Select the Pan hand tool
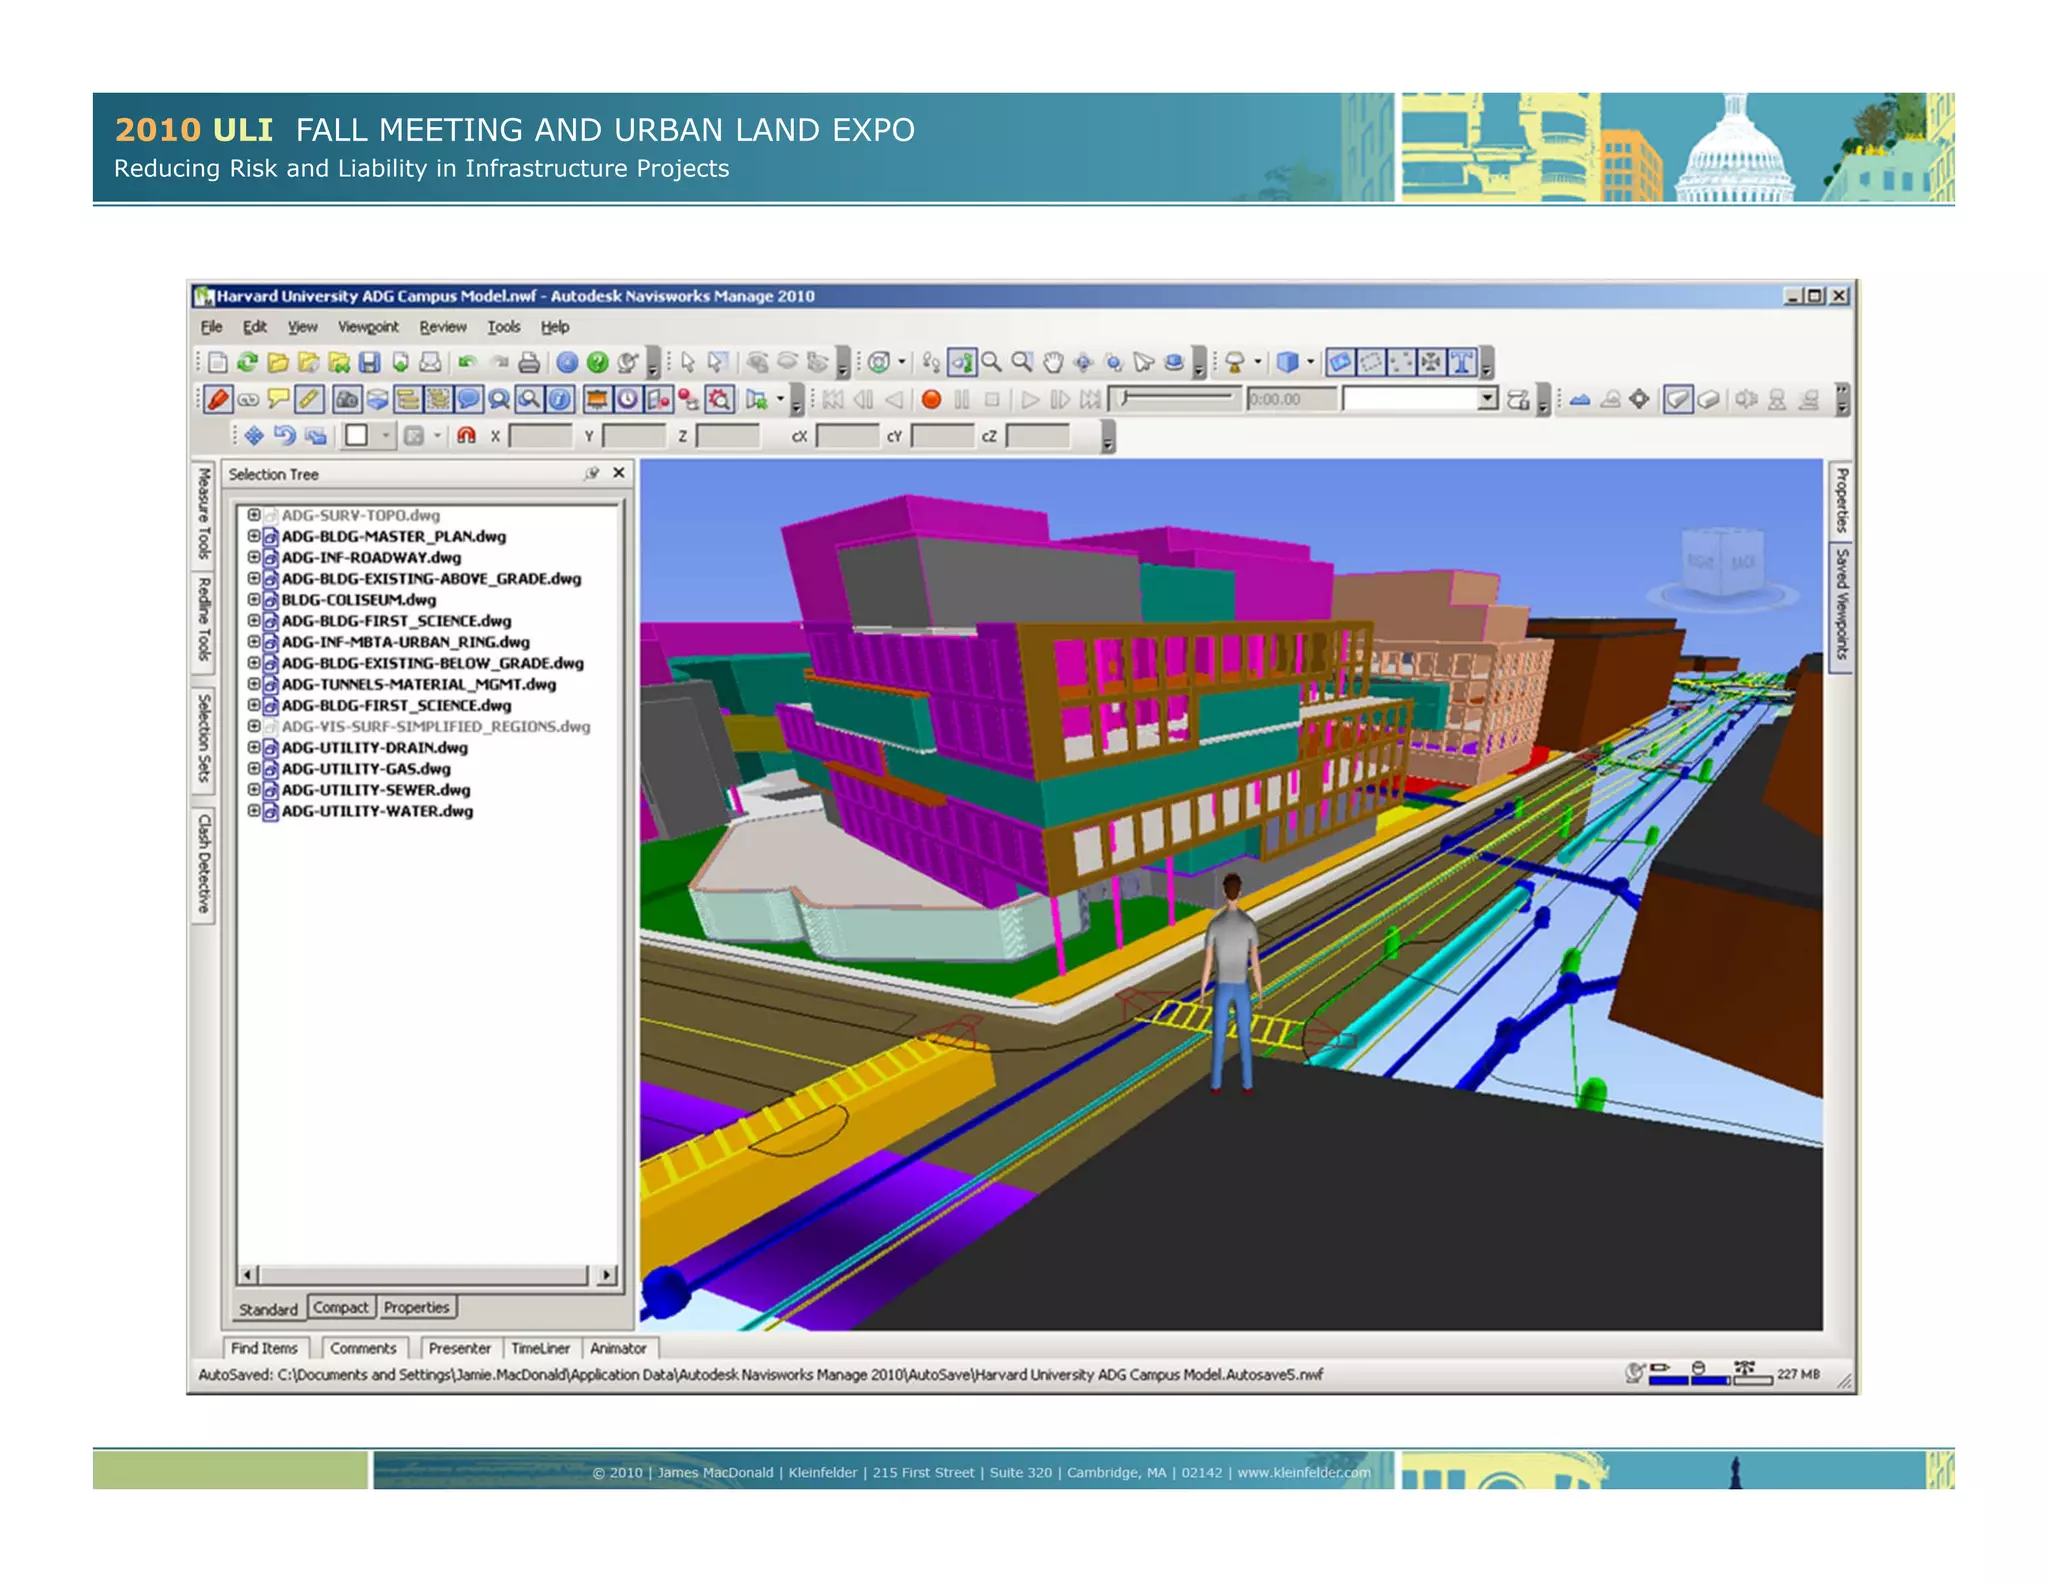Image resolution: width=2048 pixels, height=1582 pixels. (x=1052, y=363)
